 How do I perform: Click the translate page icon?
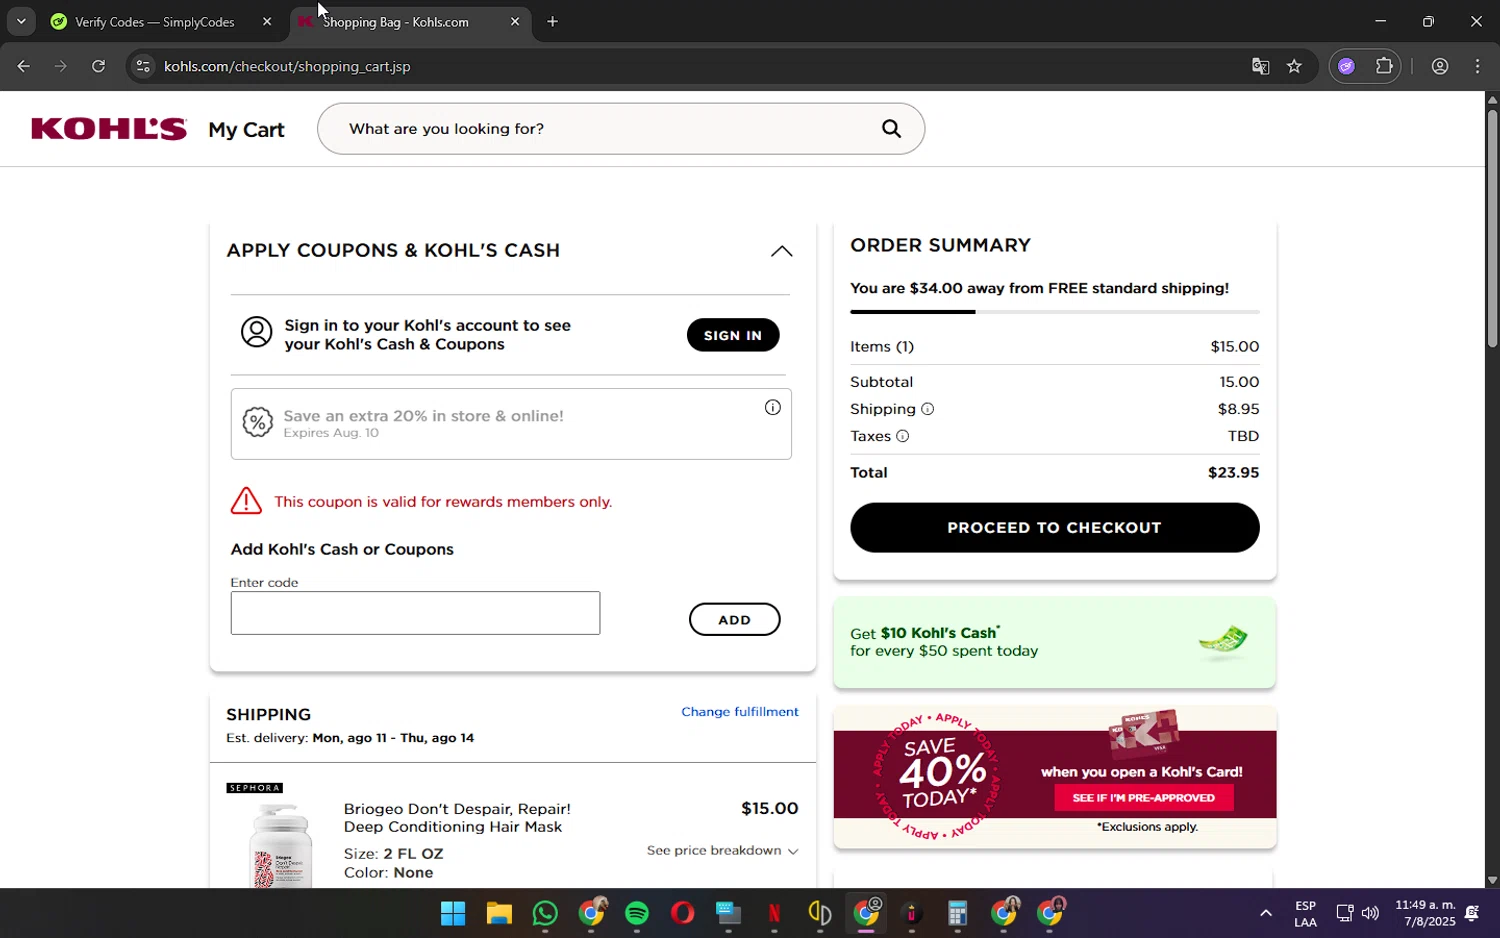pyautogui.click(x=1260, y=66)
